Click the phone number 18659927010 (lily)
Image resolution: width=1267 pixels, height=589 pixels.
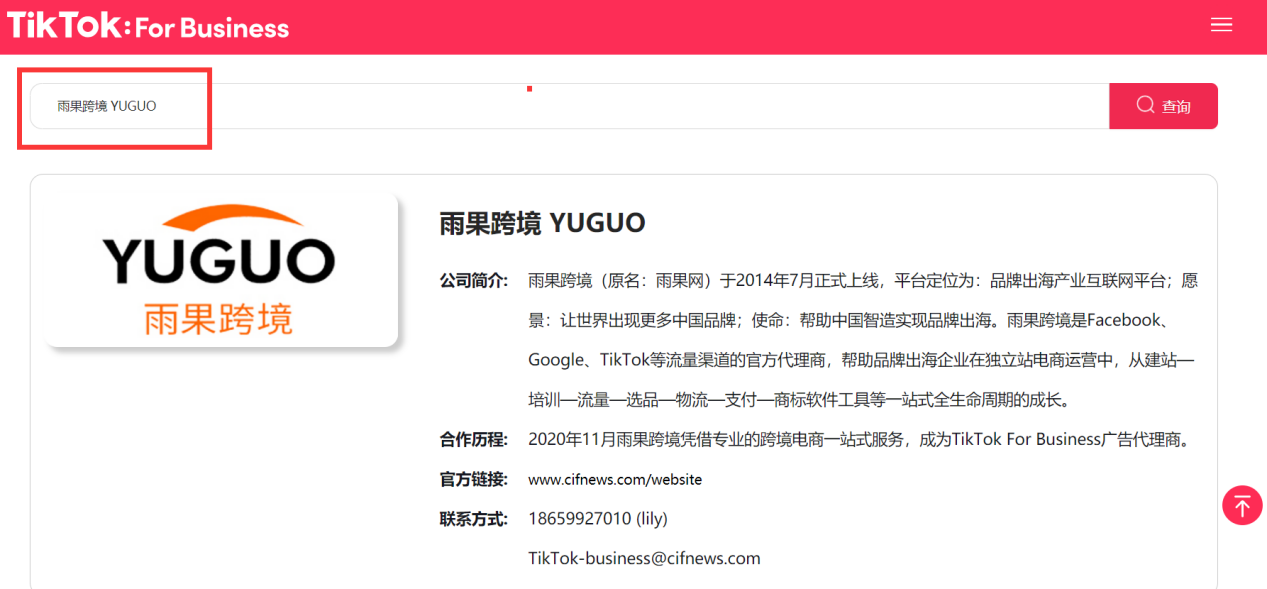pos(597,518)
